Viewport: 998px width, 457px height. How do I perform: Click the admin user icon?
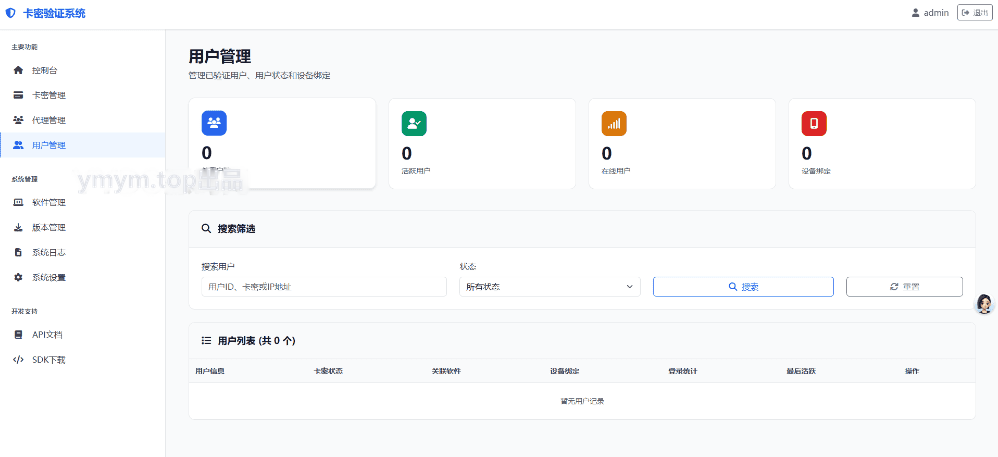click(x=915, y=13)
